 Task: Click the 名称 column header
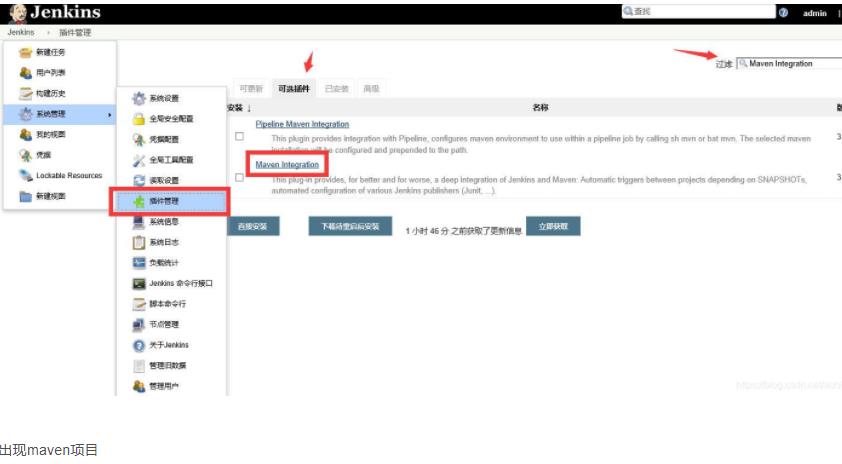coord(540,108)
